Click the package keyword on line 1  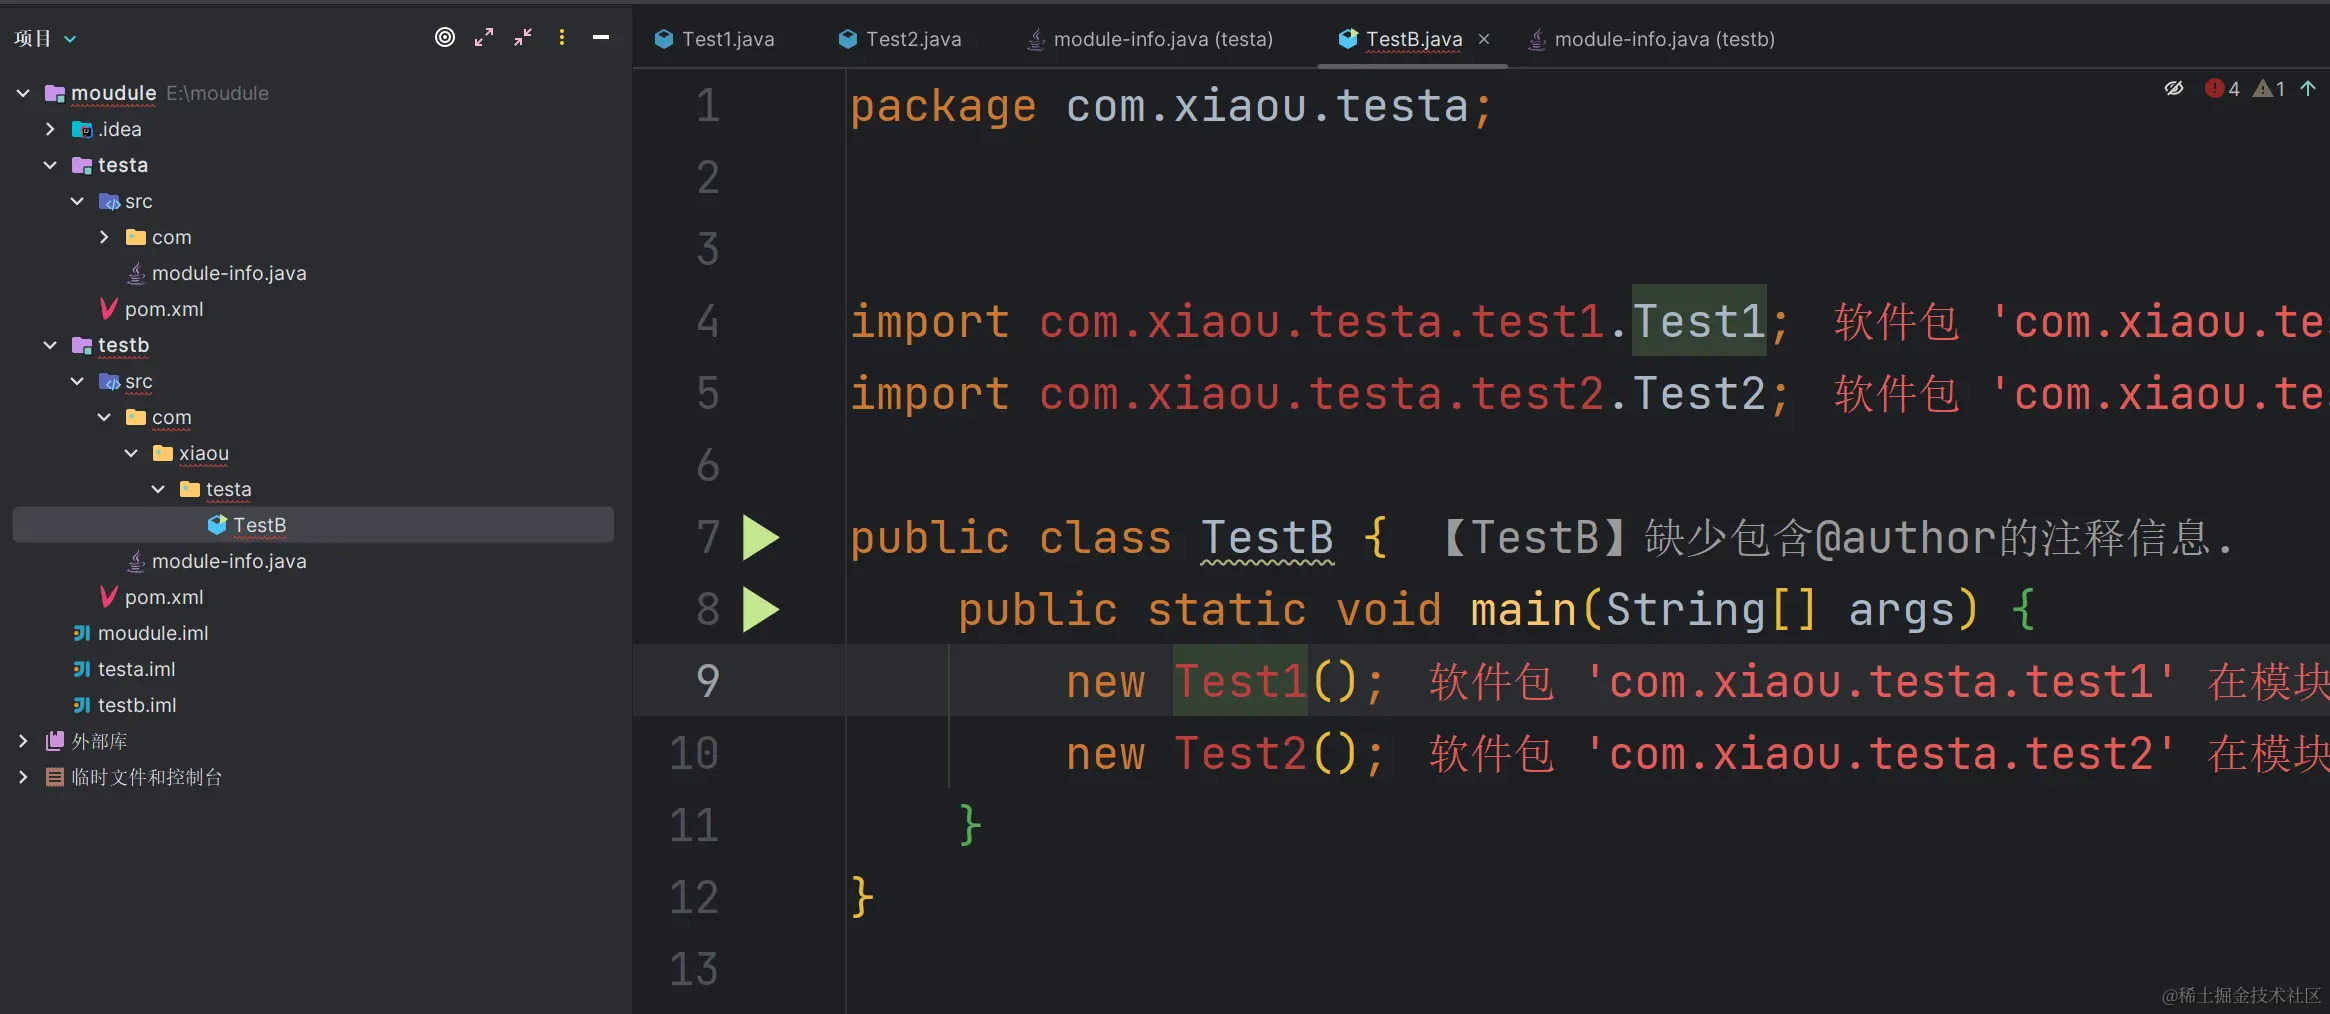pos(943,106)
